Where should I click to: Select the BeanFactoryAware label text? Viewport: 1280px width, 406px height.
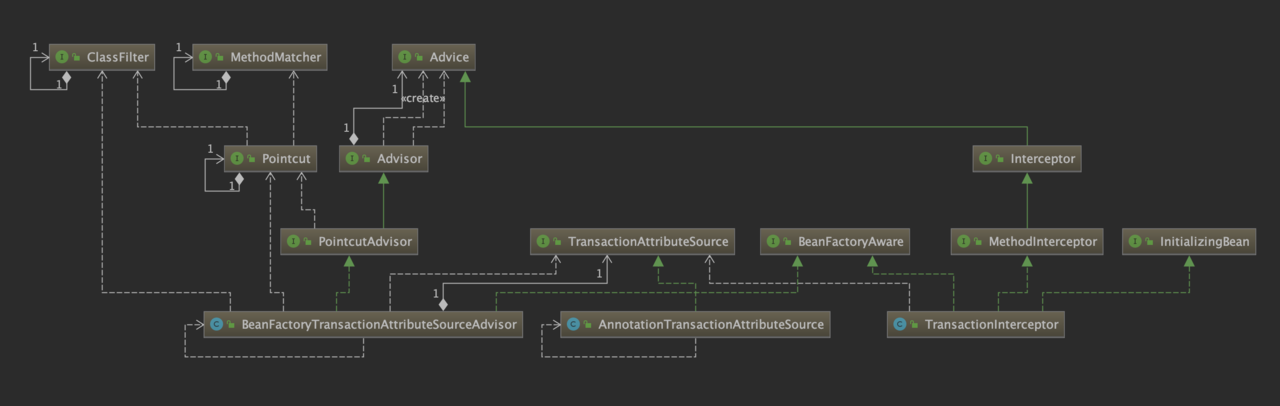click(x=851, y=241)
